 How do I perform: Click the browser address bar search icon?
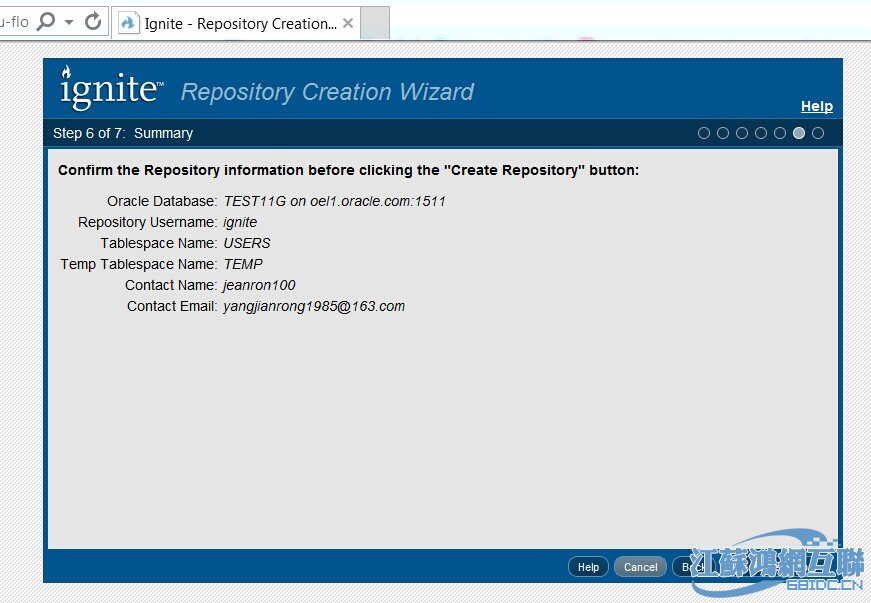[x=46, y=22]
